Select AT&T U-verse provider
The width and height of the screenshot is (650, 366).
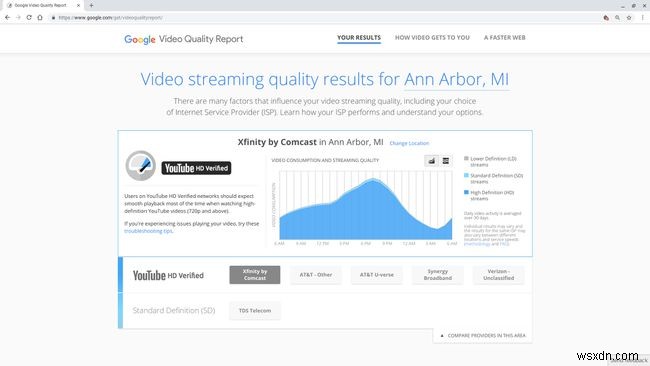click(x=376, y=275)
